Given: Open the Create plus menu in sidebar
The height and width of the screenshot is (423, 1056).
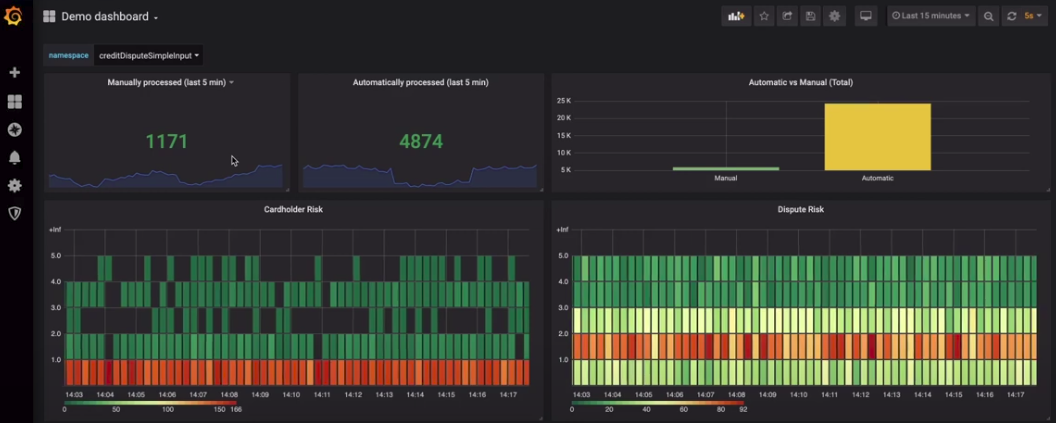Looking at the screenshot, I should tap(14, 73).
